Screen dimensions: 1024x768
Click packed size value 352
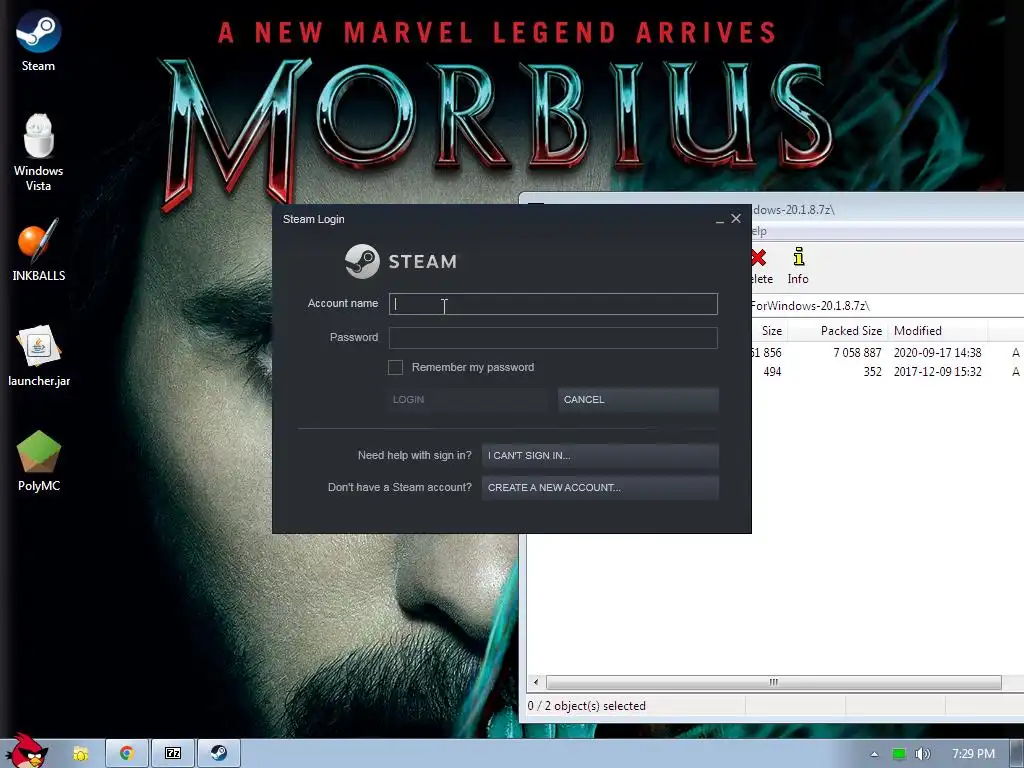[872, 372]
